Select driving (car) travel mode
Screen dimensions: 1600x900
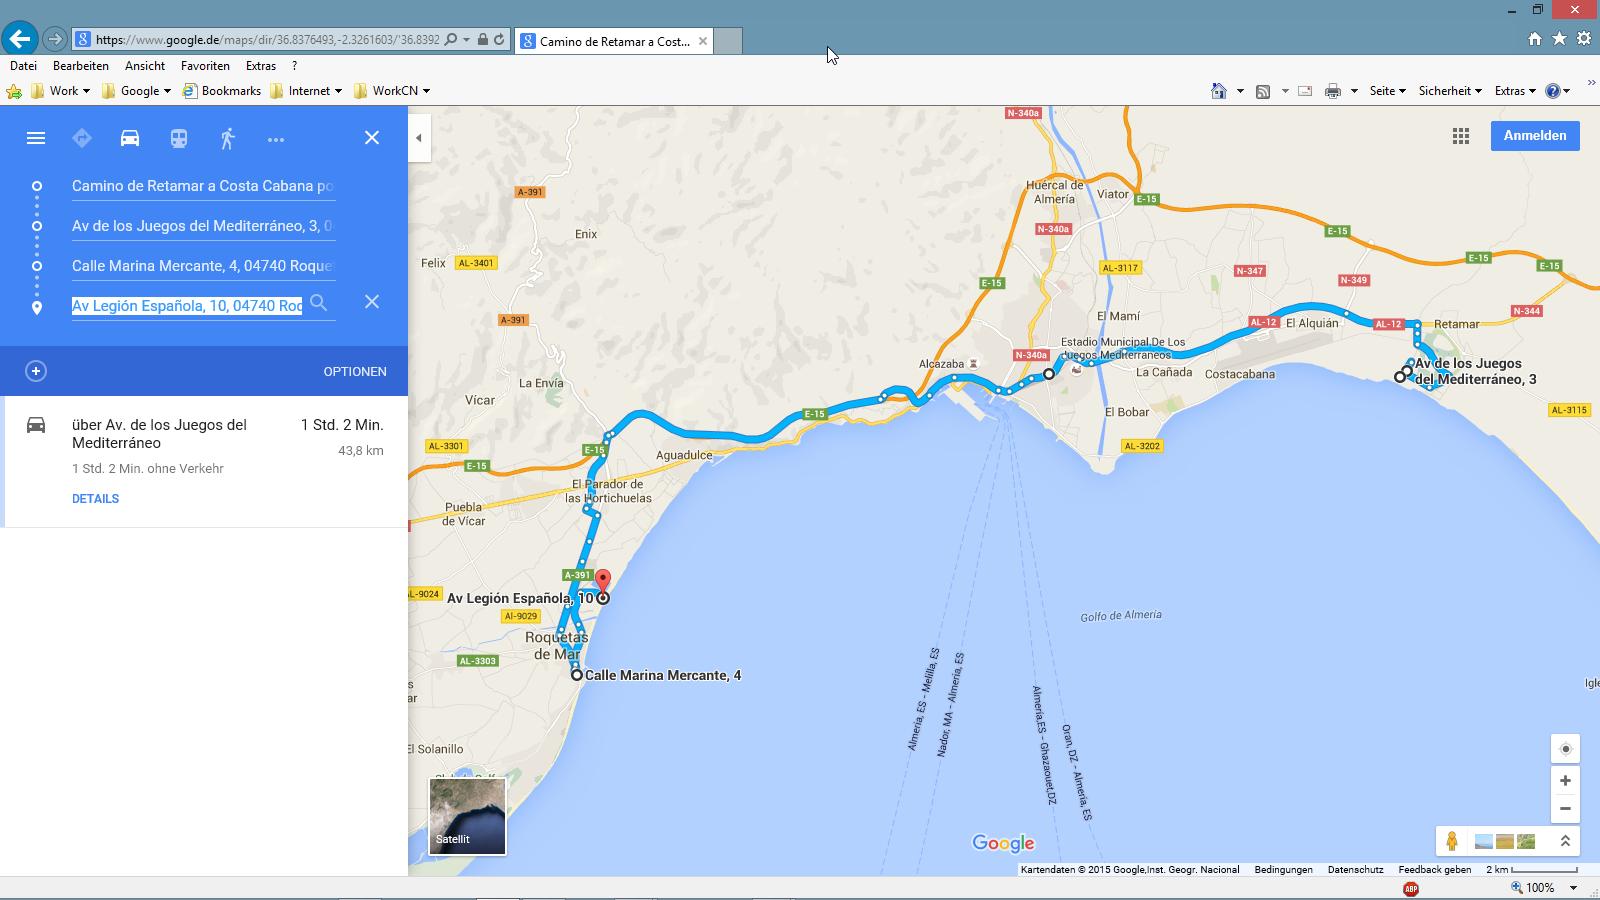tap(130, 138)
